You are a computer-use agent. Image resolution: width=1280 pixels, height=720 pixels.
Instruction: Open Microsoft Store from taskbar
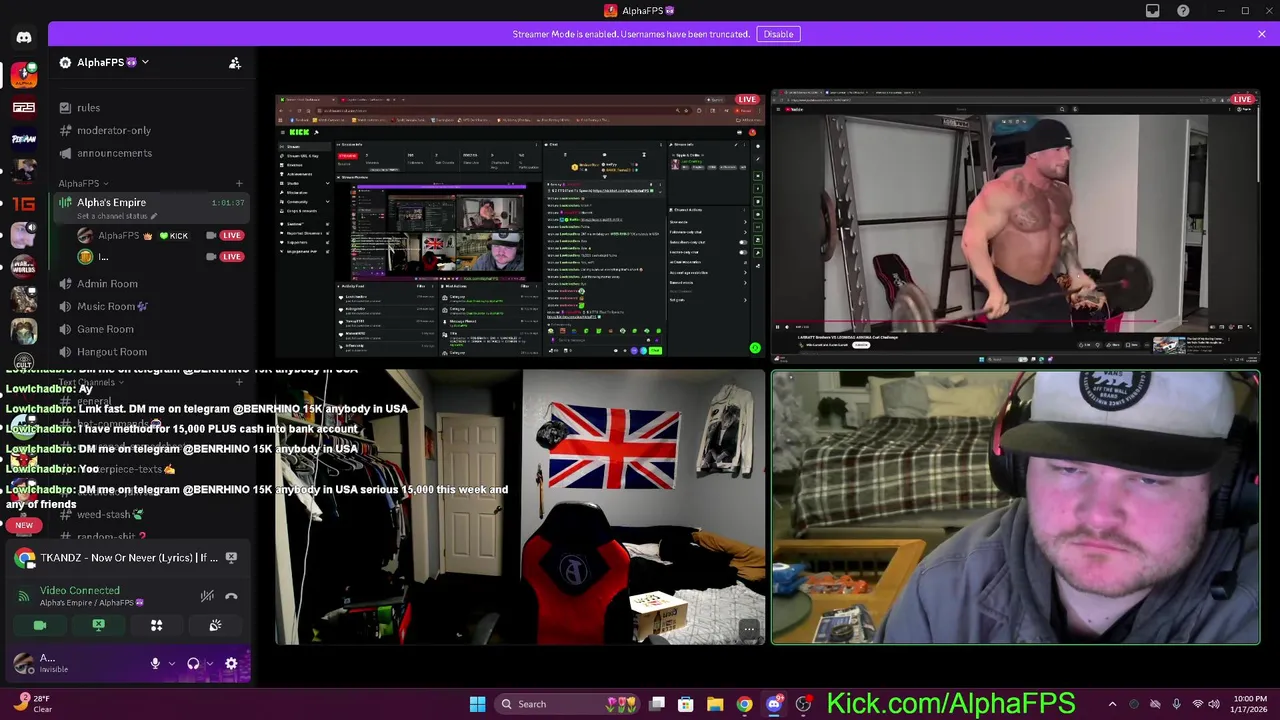point(686,704)
